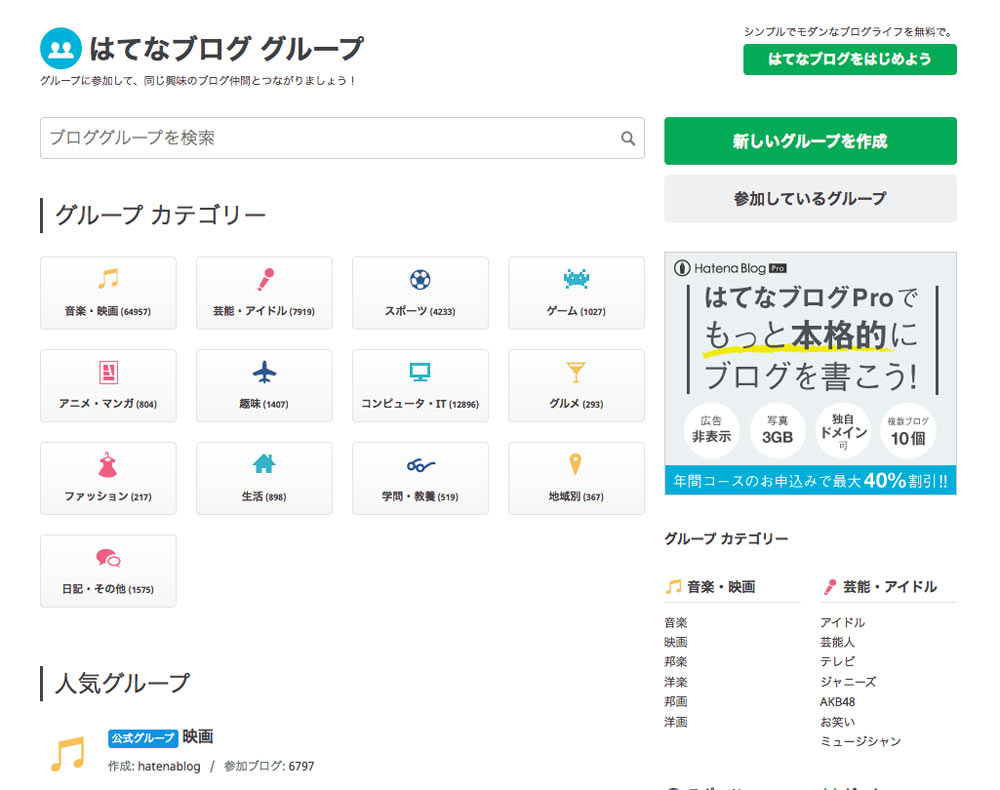Viewport: 1000px width, 790px height.
Task: Open the グルメ cocktail glass icon
Action: [x=576, y=372]
